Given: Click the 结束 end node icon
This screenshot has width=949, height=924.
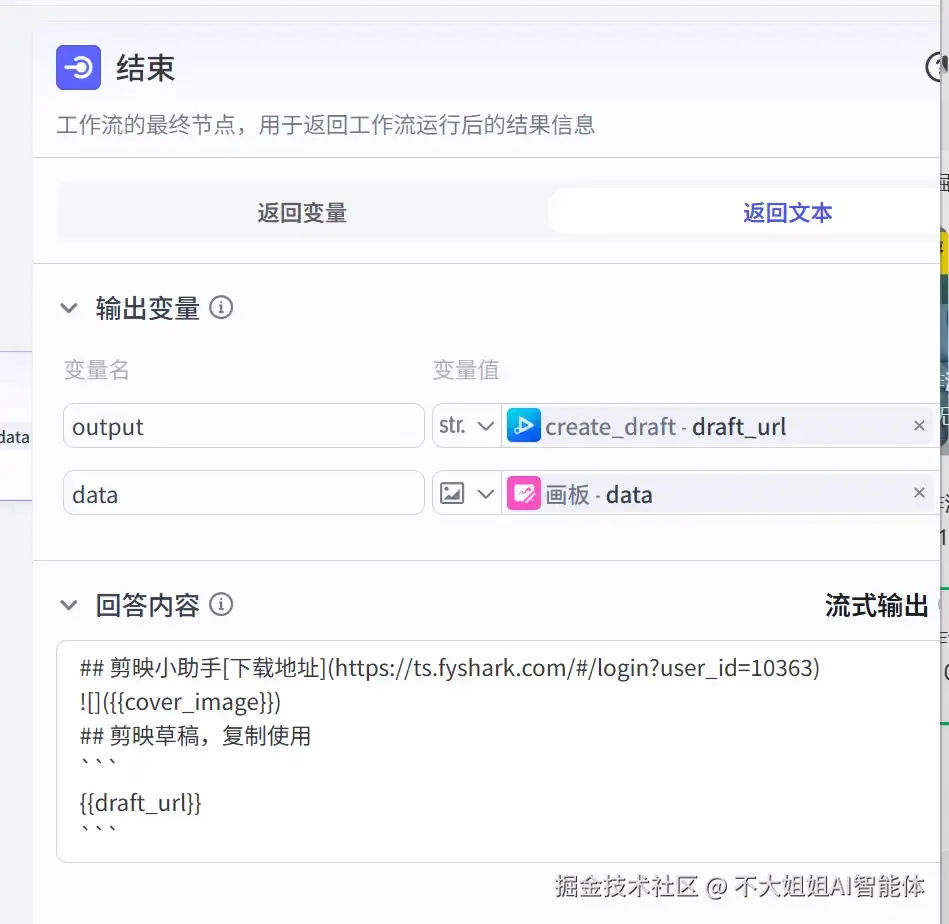Looking at the screenshot, I should click(79, 67).
